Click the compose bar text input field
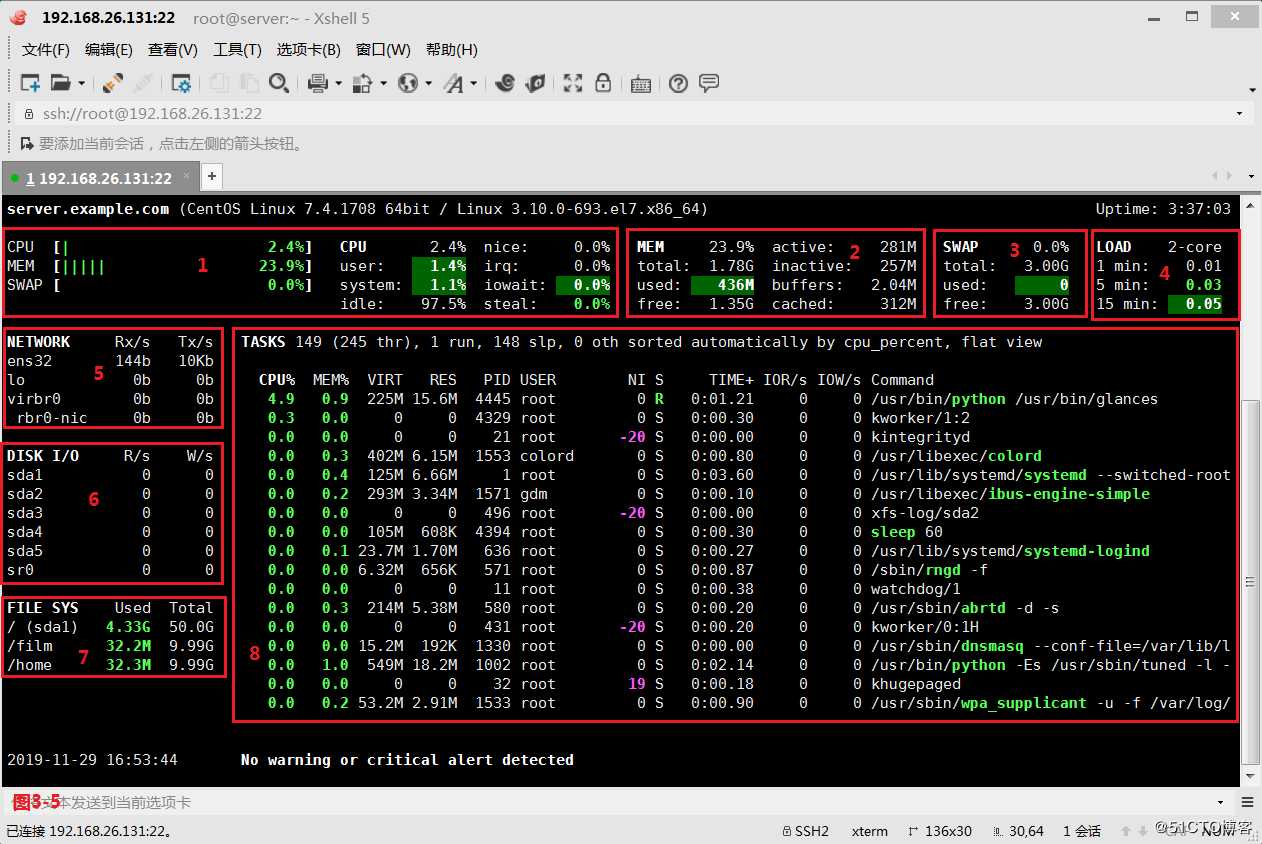The image size is (1262, 844). click(x=610, y=802)
